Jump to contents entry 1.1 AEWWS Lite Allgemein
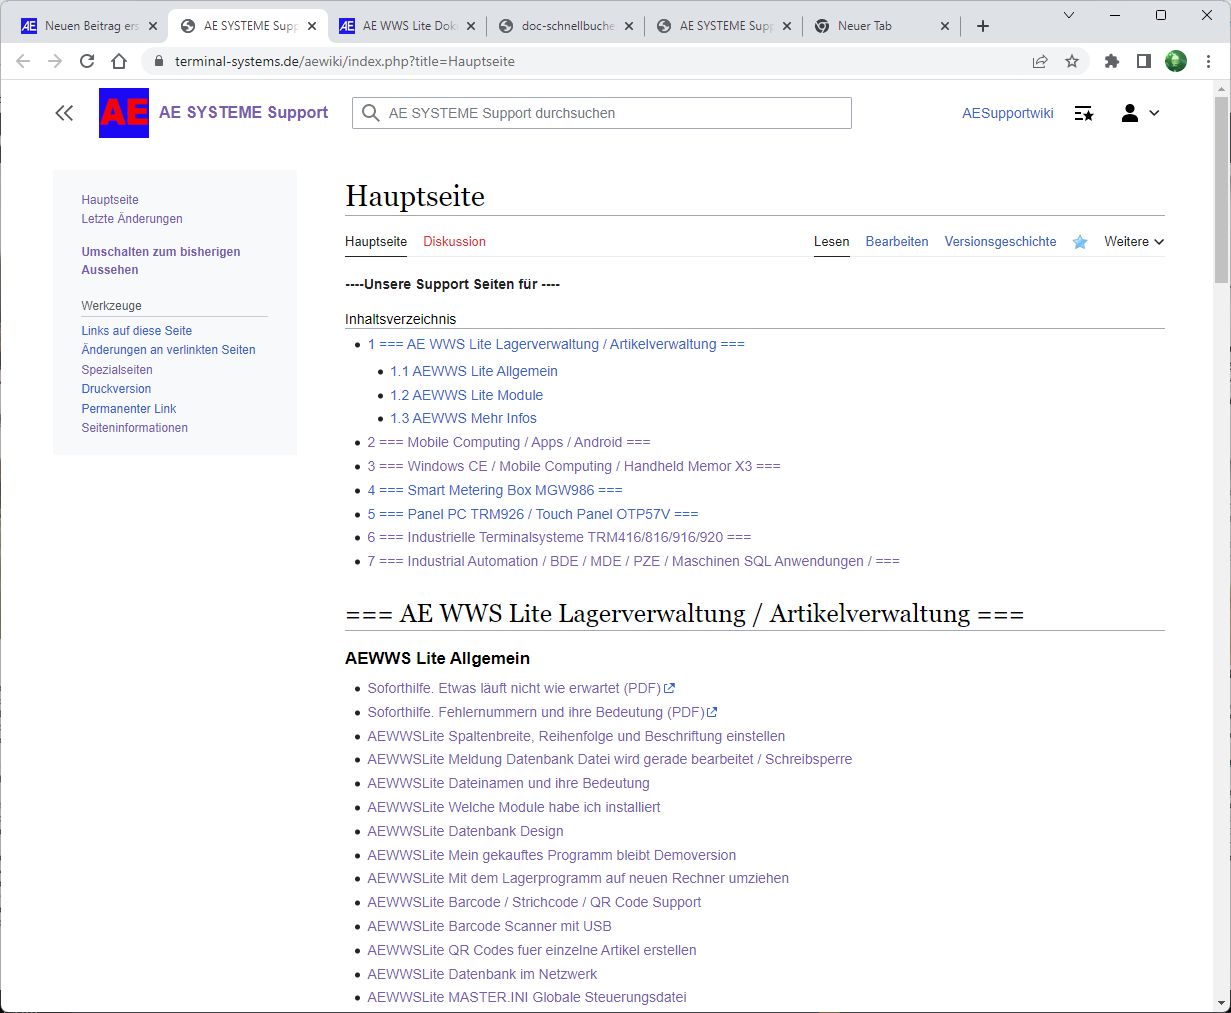Image resolution: width=1231 pixels, height=1013 pixels. [474, 371]
